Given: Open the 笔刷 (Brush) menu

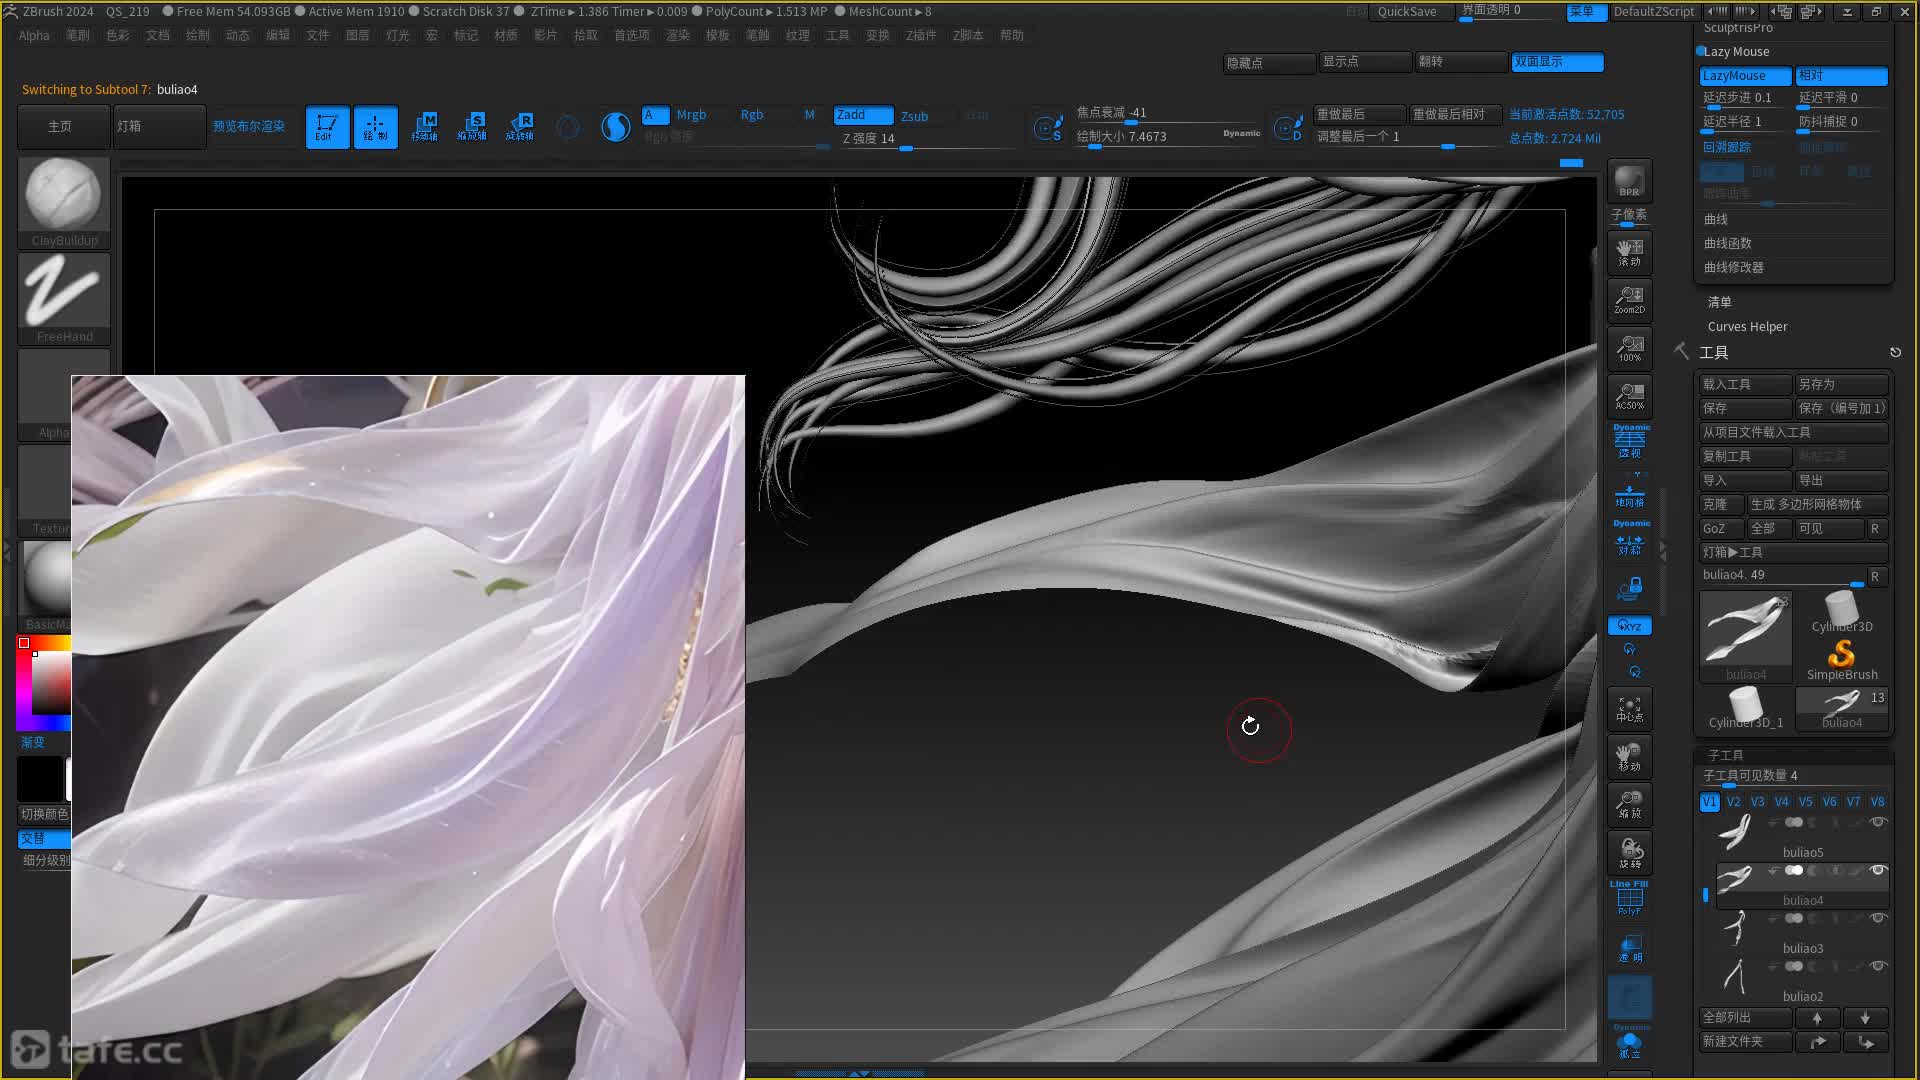Looking at the screenshot, I should (77, 35).
